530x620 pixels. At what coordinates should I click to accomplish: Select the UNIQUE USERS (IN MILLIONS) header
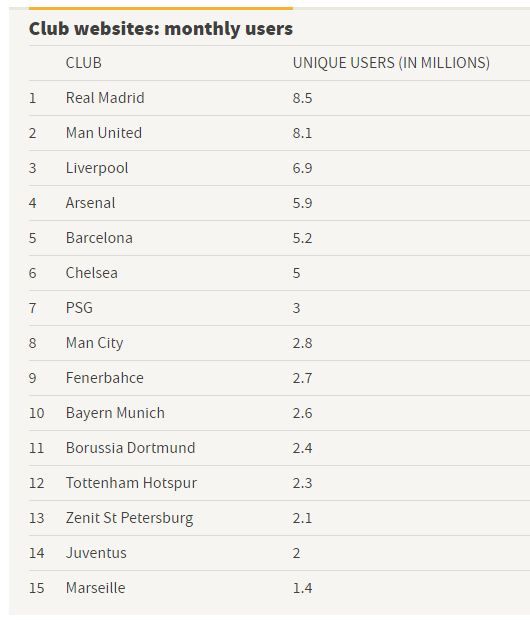coord(391,63)
